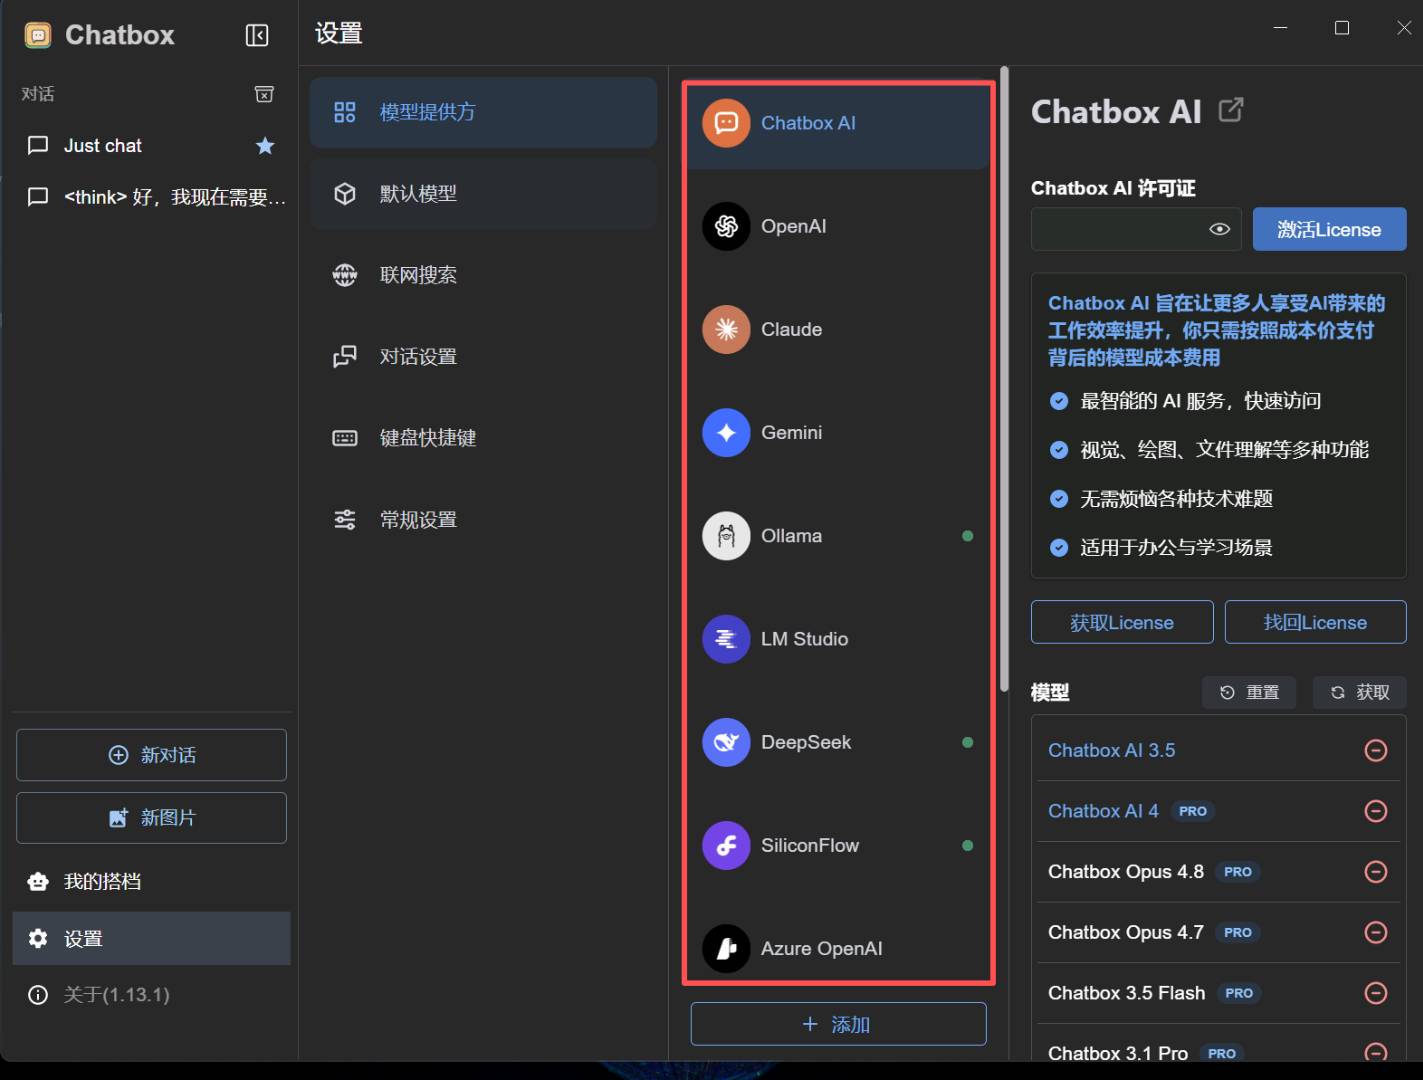This screenshot has width=1423, height=1080.
Task: Click the Chatbox 3.5 Flash model name
Action: (1126, 993)
